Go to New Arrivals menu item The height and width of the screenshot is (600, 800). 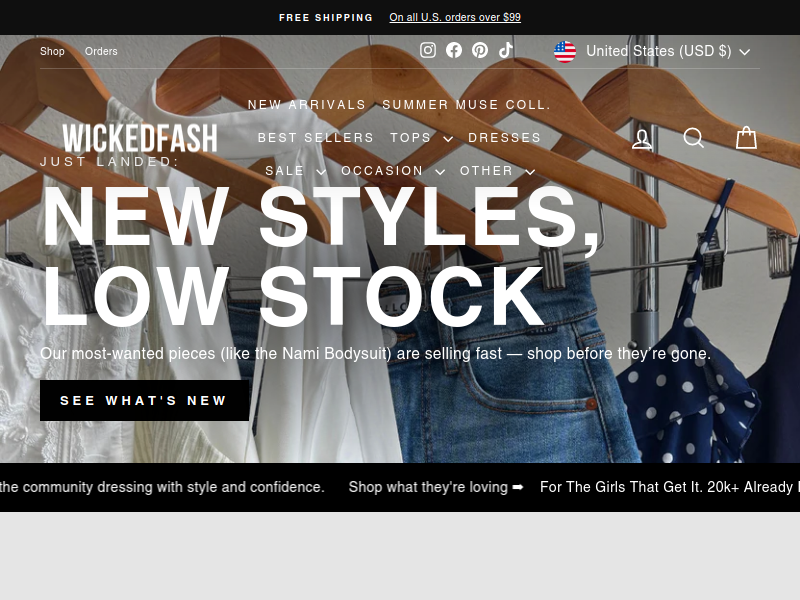point(307,105)
